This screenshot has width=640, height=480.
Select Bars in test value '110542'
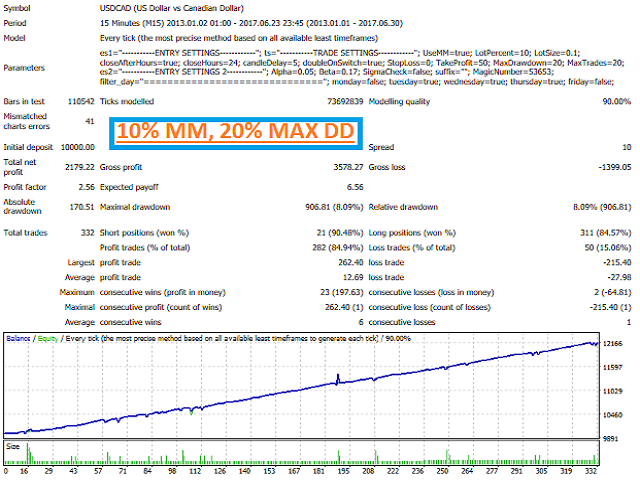tap(81, 101)
